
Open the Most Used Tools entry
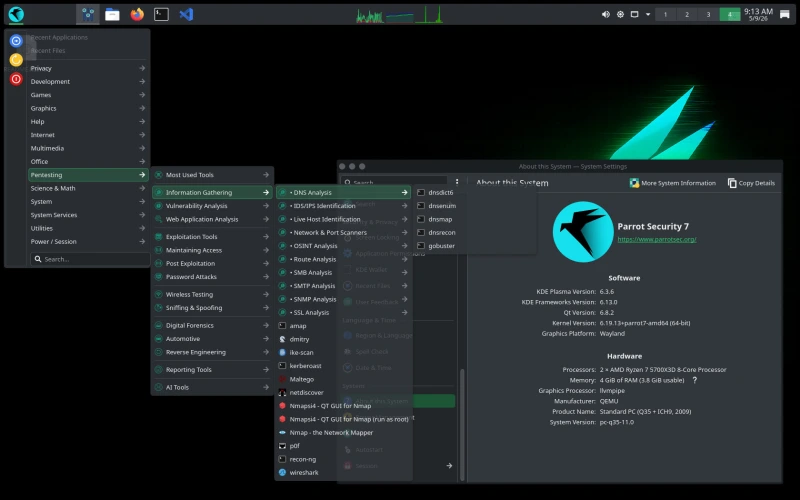tap(212, 174)
